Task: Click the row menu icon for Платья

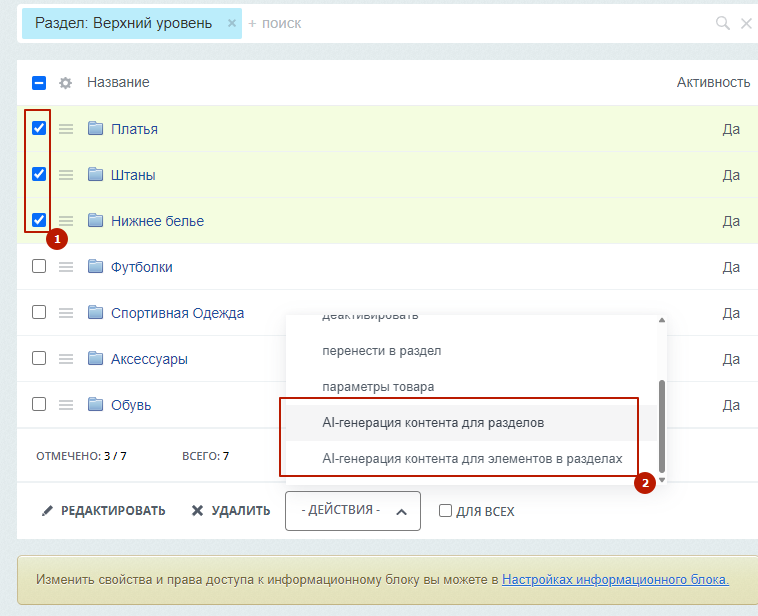Action: (66, 129)
